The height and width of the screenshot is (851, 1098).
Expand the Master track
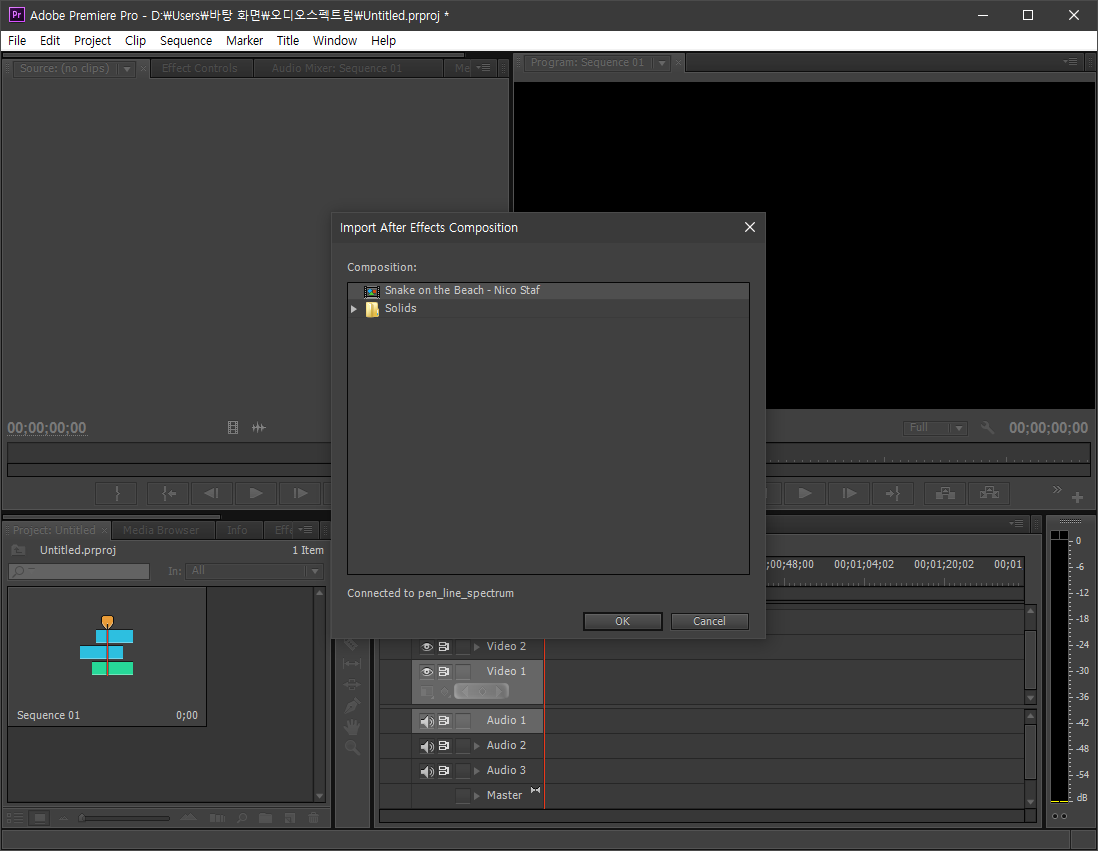[x=477, y=796]
